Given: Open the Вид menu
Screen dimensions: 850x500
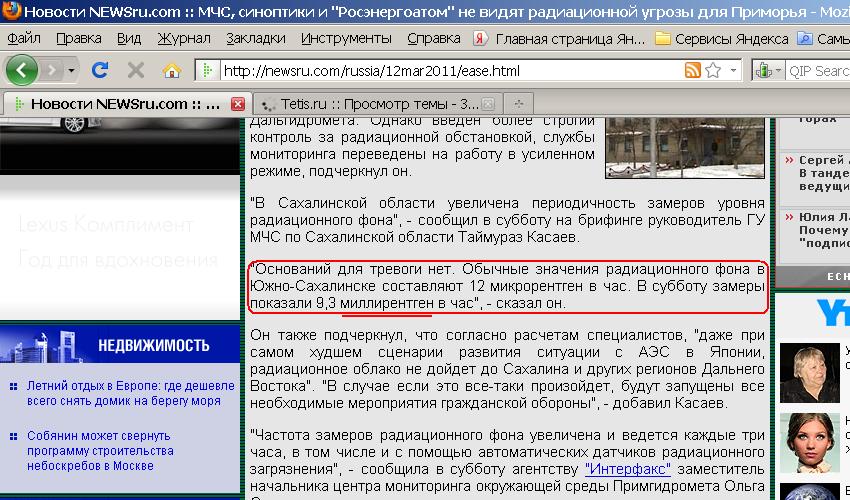Looking at the screenshot, I should coord(129,39).
